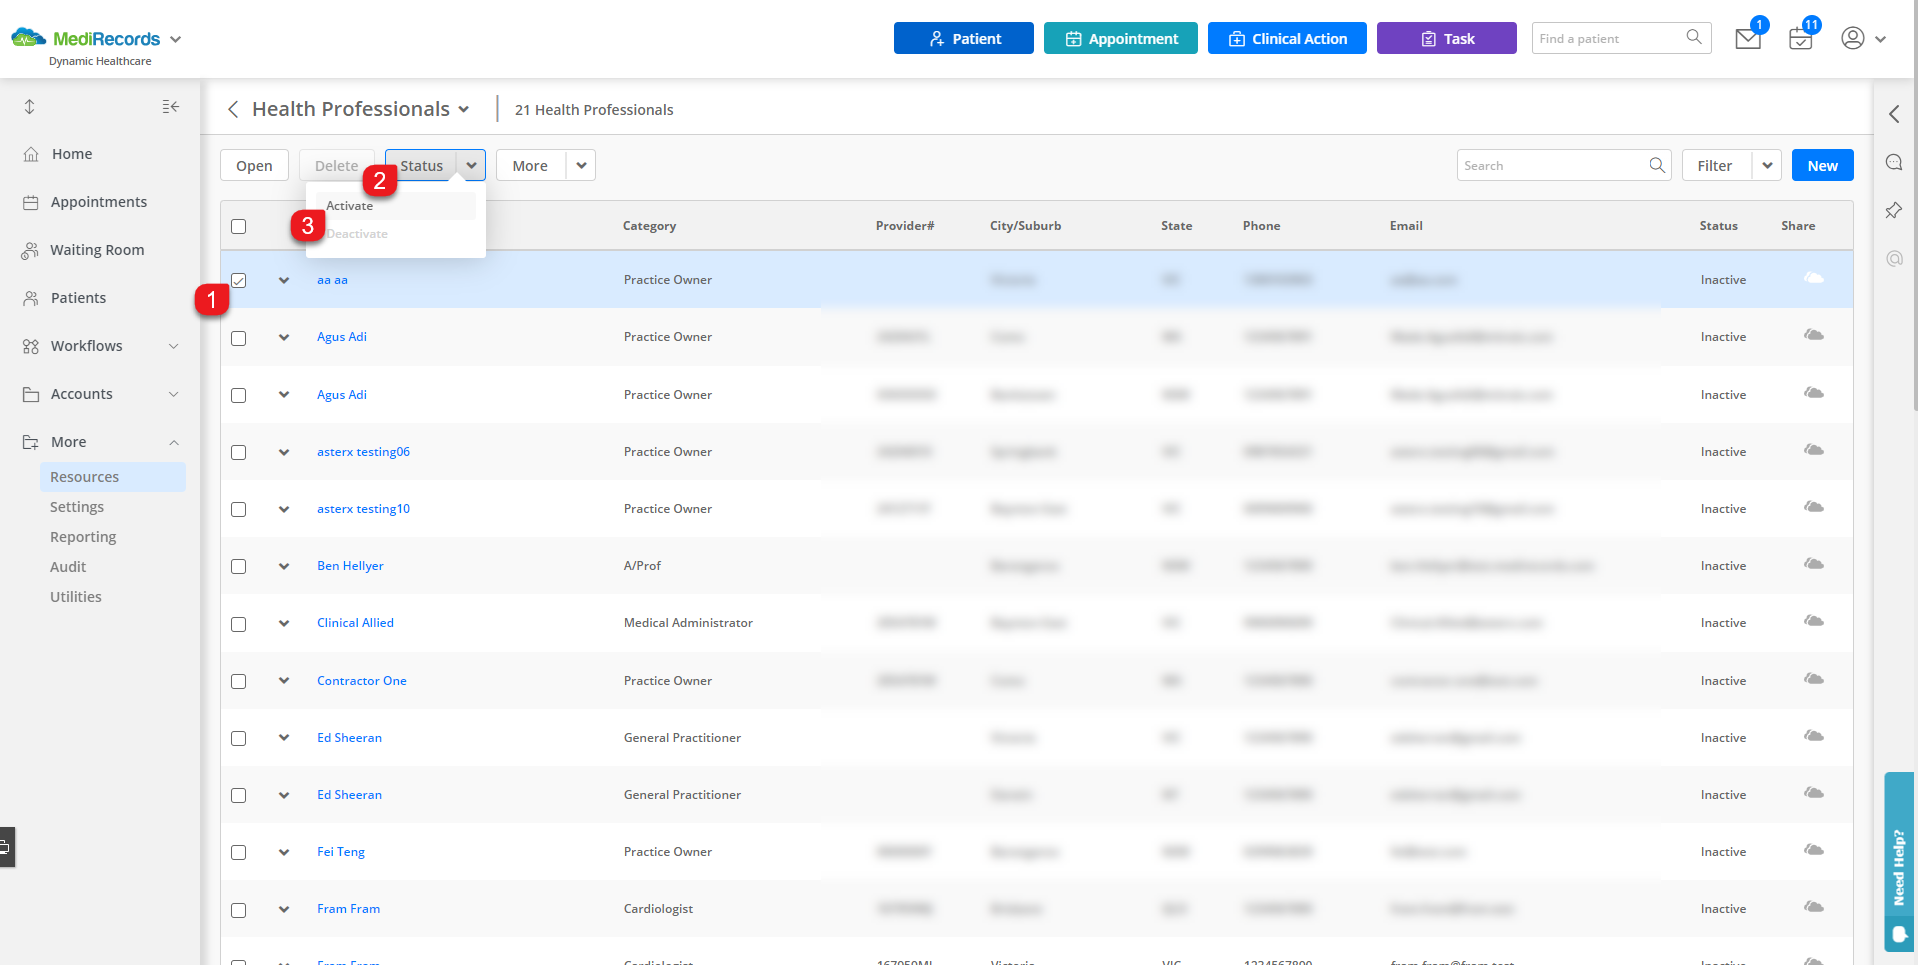Click share cloud icon for Ben Hellyer
The width and height of the screenshot is (1918, 965).
pyautogui.click(x=1813, y=564)
